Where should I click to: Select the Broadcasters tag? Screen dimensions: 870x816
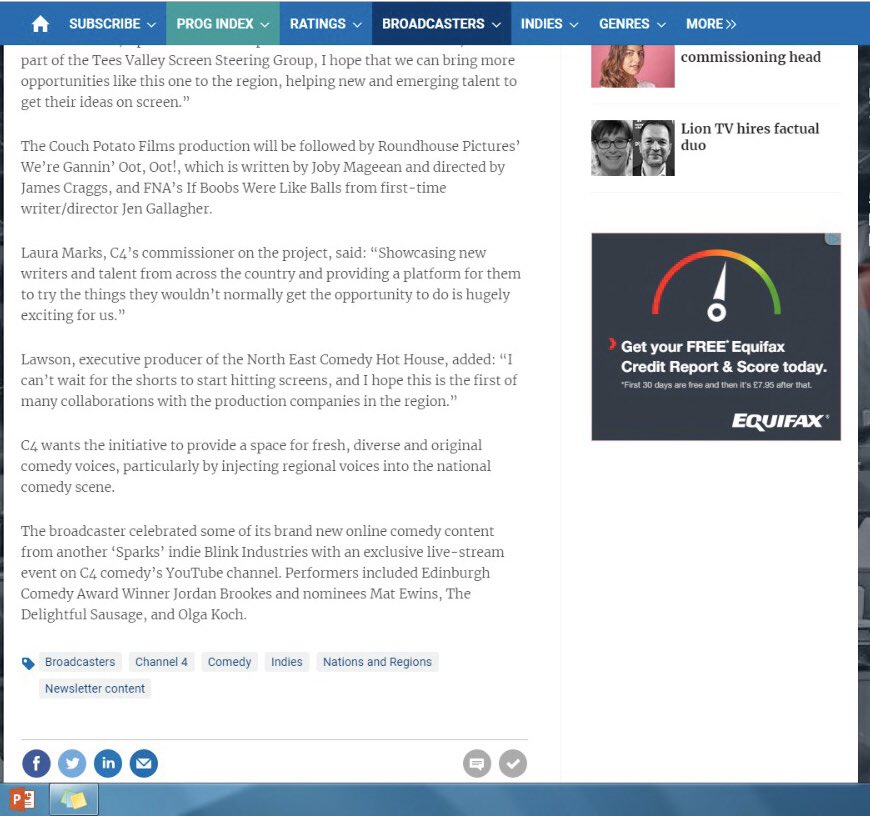tap(80, 662)
